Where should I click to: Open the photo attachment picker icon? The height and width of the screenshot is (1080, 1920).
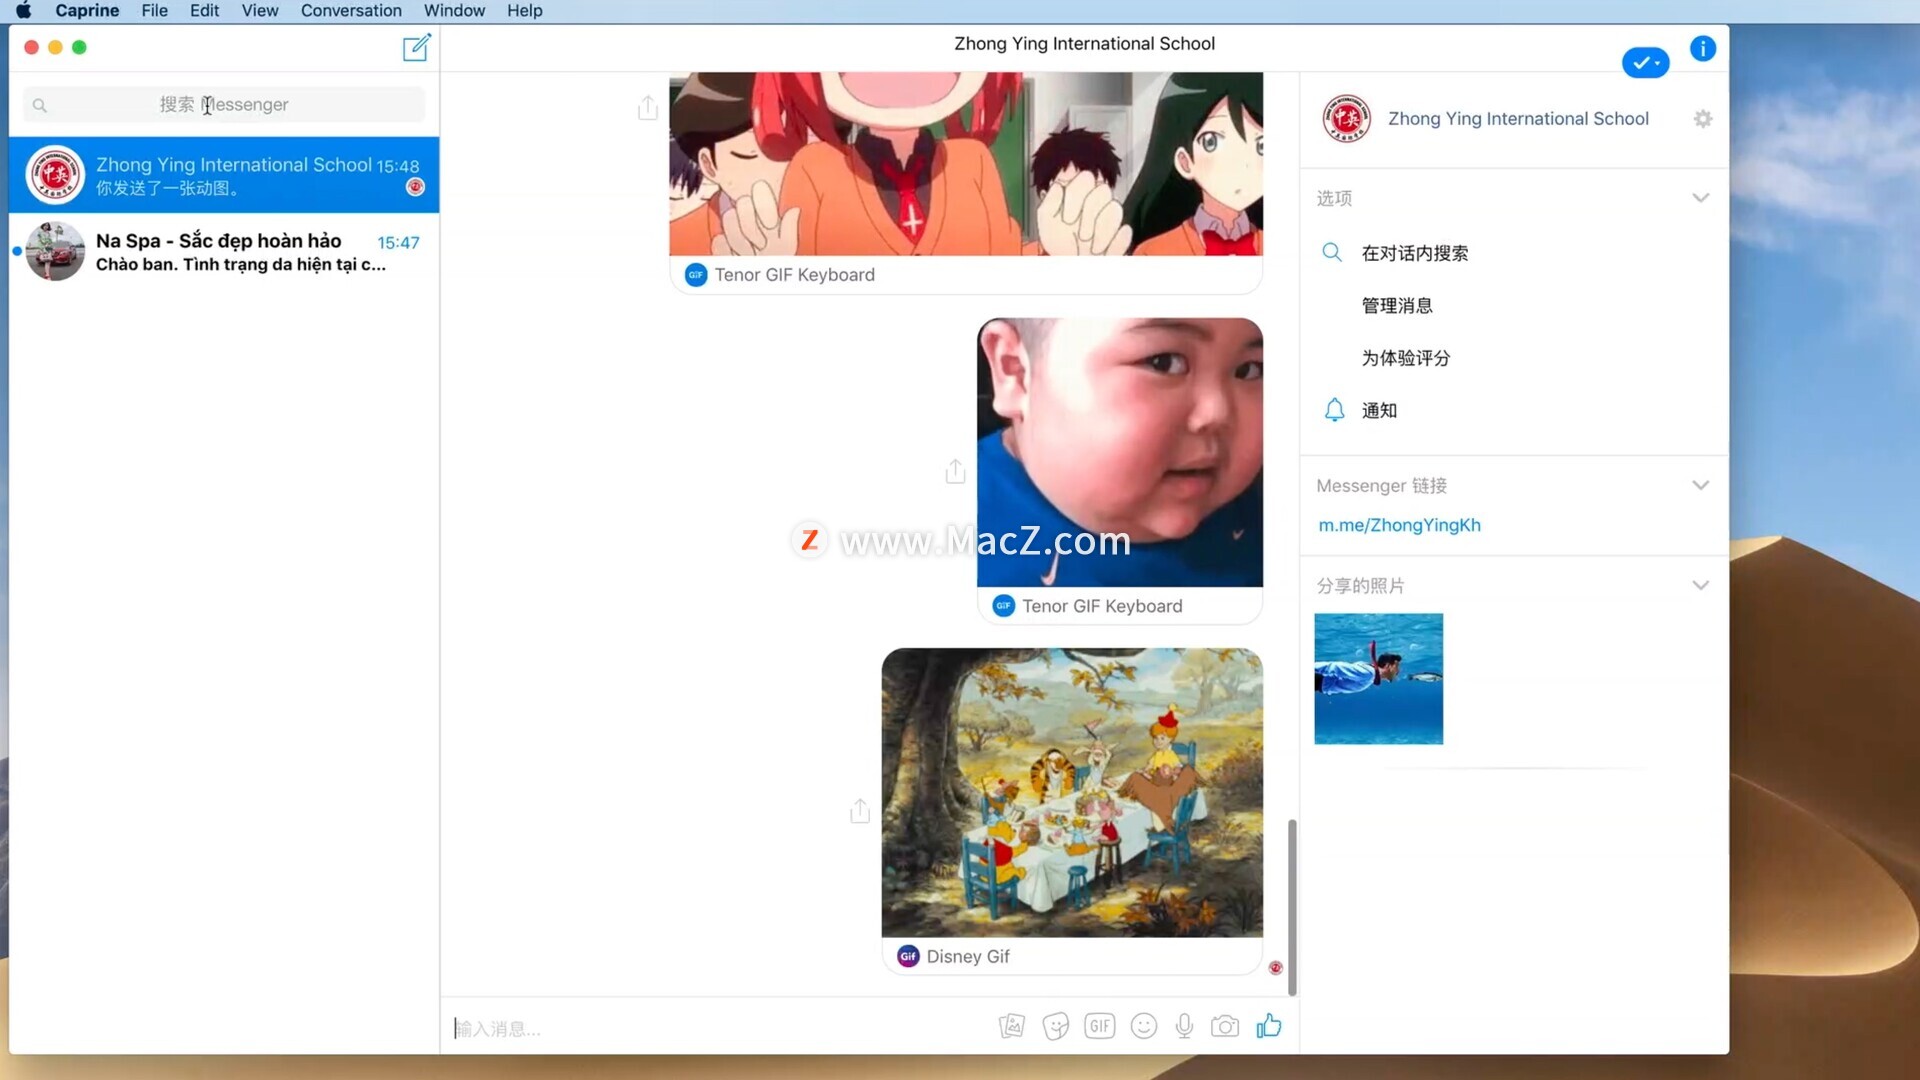[1012, 1026]
